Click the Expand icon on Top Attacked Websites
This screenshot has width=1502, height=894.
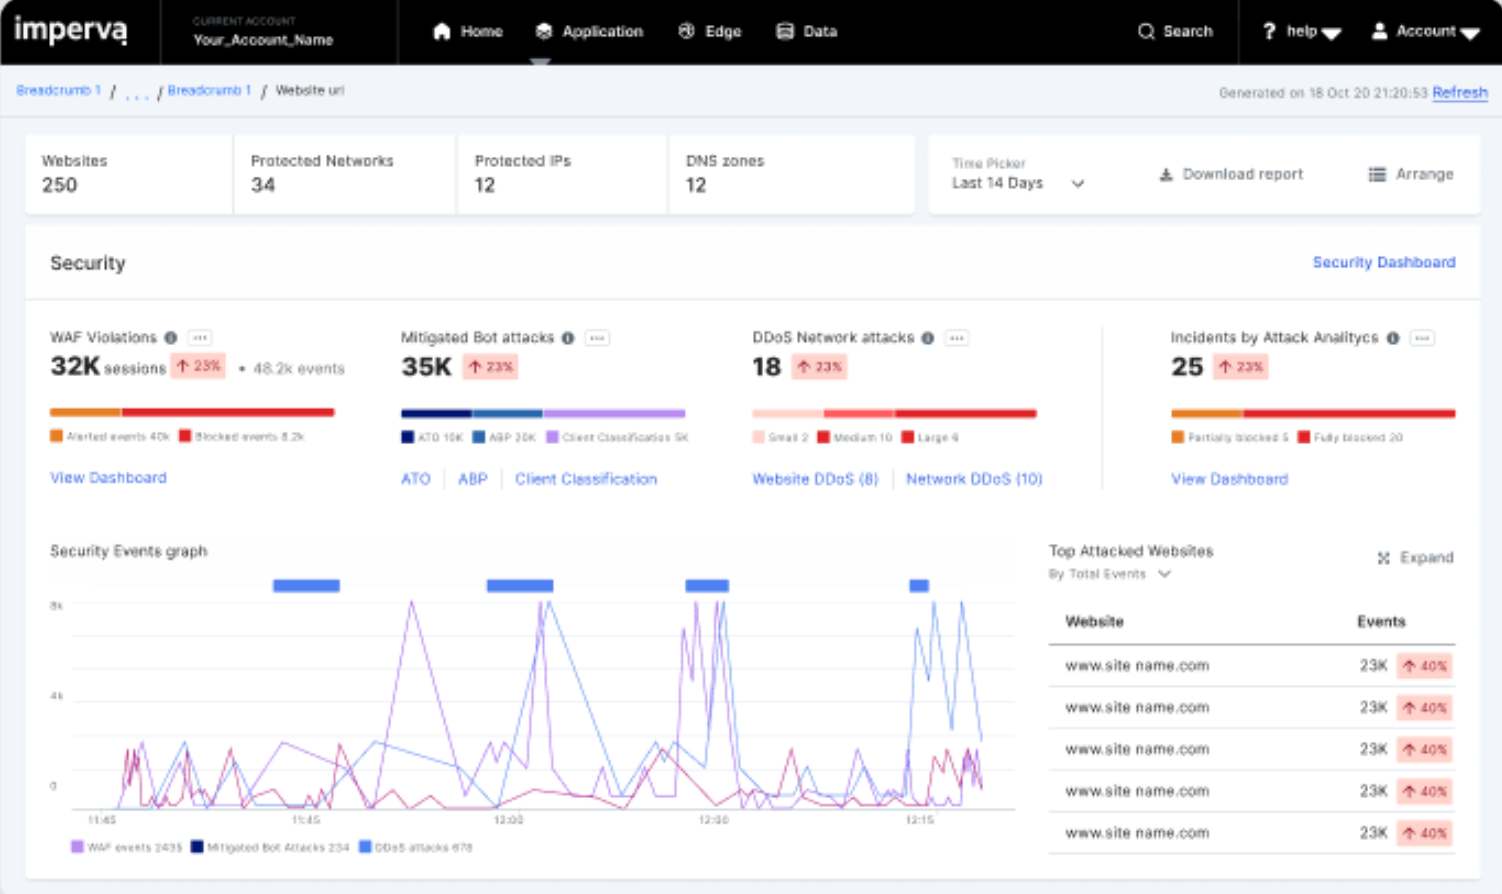1384,557
